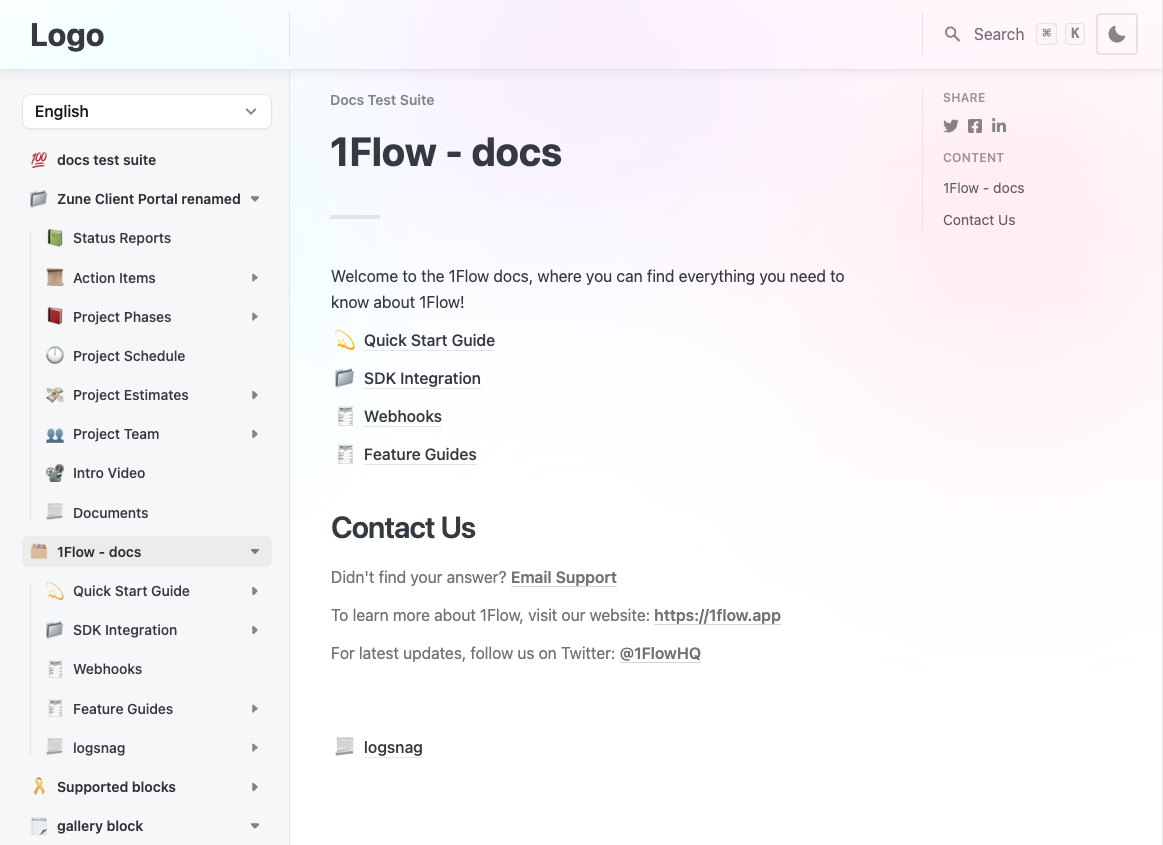Open the @1FlowHQ Twitter link
1163x845 pixels.
pyautogui.click(x=660, y=653)
